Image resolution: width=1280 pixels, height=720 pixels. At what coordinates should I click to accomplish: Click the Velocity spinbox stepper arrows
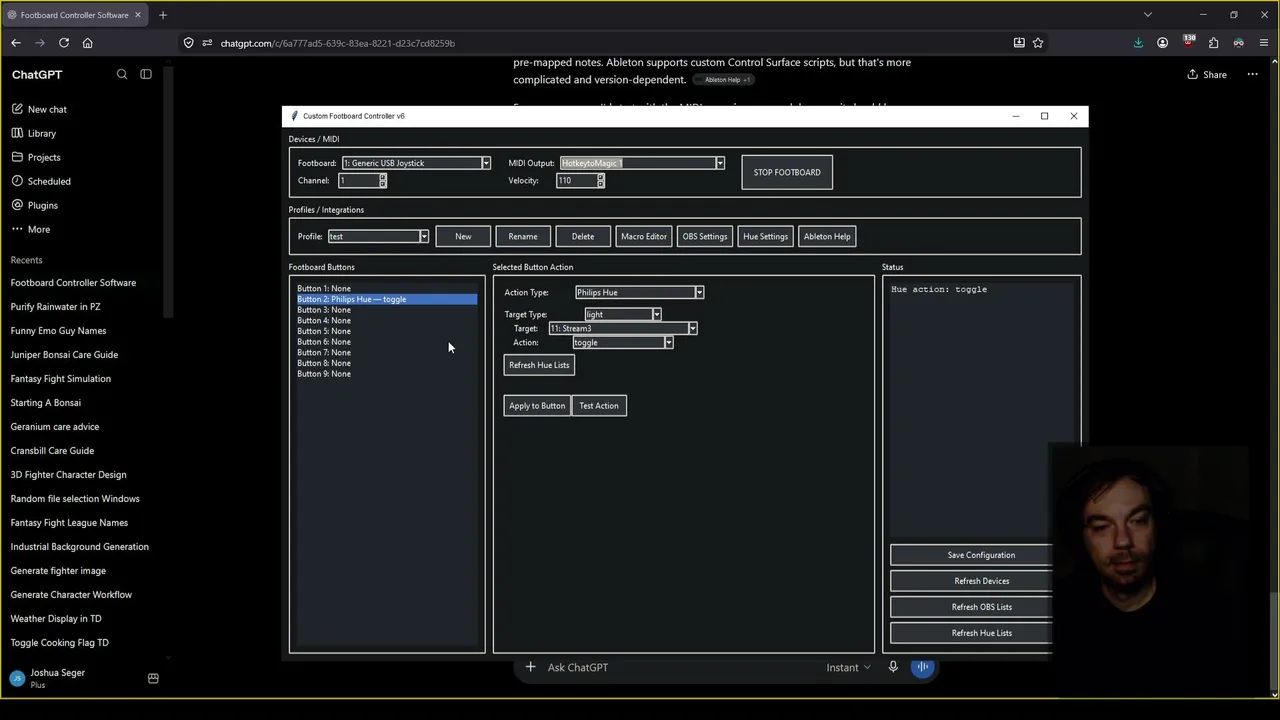(x=600, y=181)
